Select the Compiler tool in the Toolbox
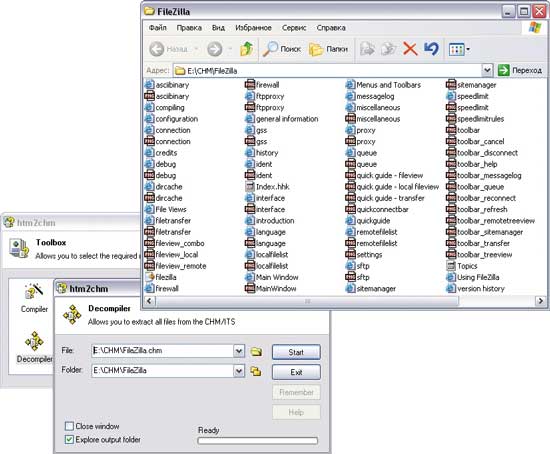The image size is (550, 454). tap(34, 298)
